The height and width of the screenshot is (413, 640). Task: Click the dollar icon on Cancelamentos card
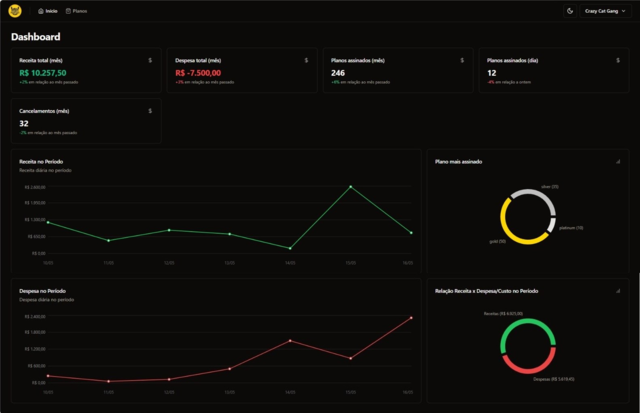tap(150, 111)
